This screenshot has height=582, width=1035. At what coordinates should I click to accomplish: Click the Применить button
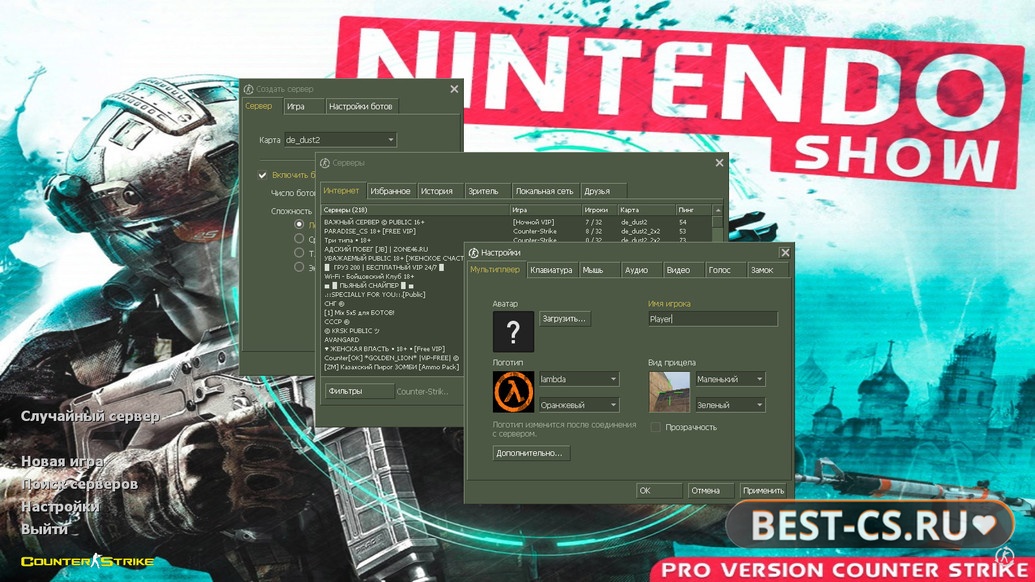tap(762, 490)
